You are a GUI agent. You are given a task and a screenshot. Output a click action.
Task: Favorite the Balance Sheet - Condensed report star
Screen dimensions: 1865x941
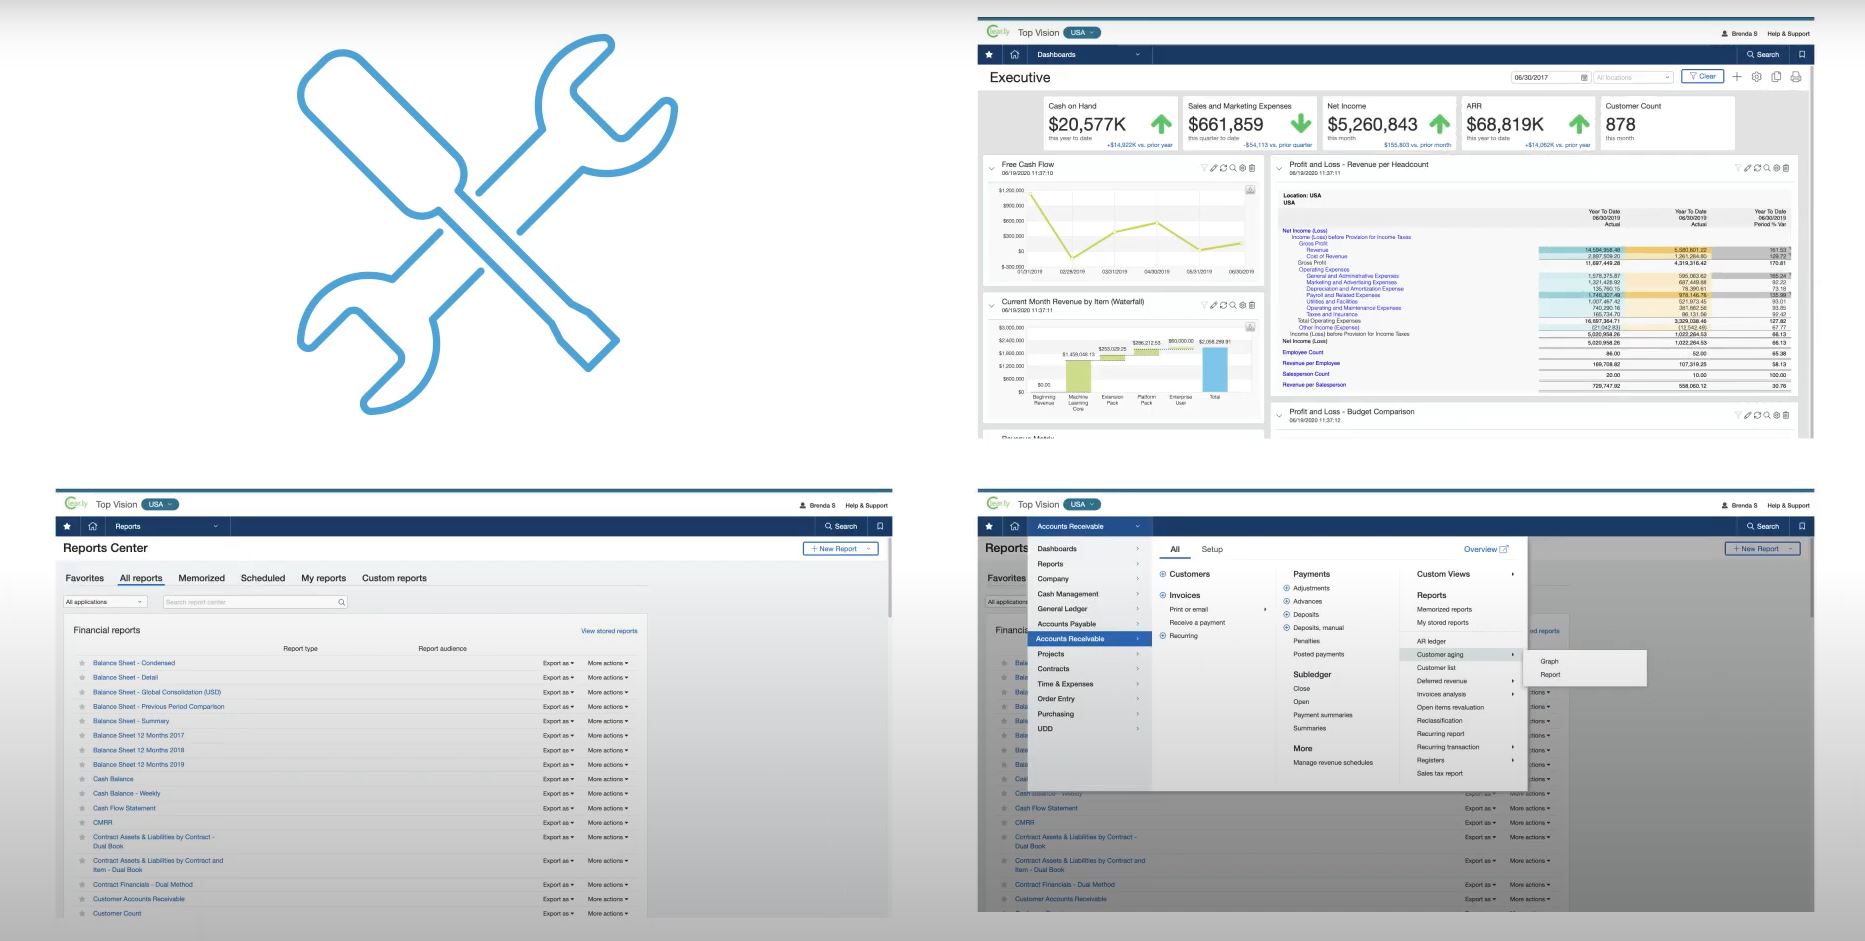[x=82, y=663]
